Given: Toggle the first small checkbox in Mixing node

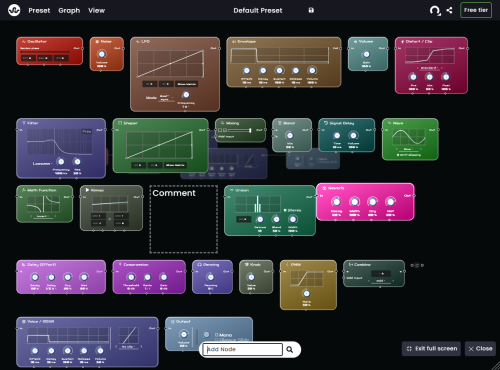Looking at the screenshot, I should pos(220,130).
